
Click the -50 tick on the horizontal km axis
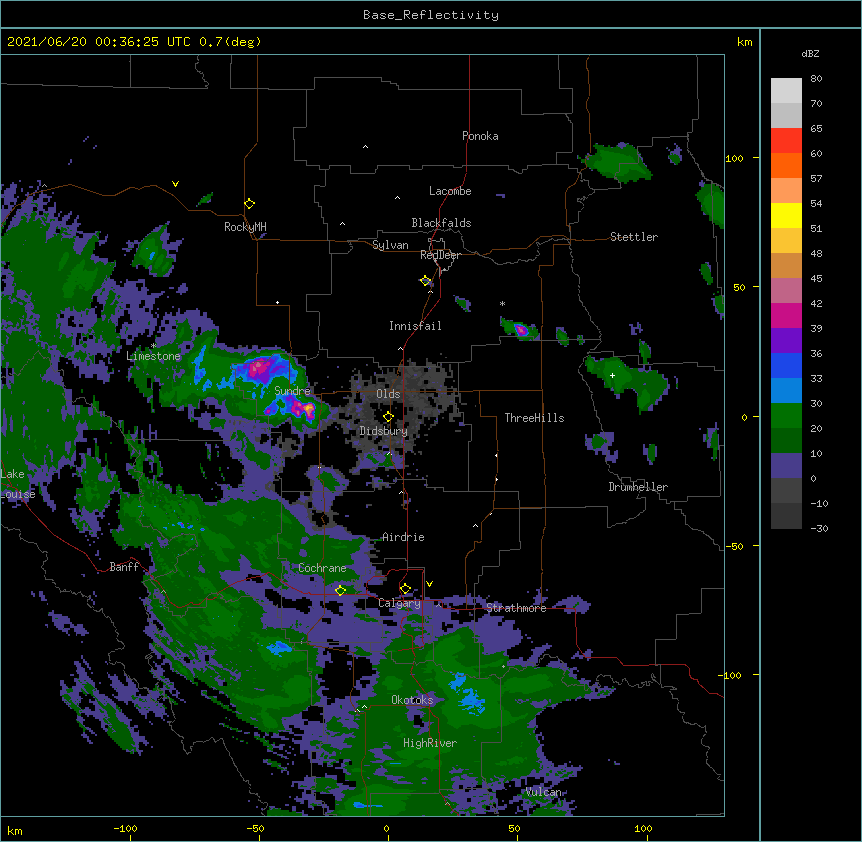[x=256, y=828]
